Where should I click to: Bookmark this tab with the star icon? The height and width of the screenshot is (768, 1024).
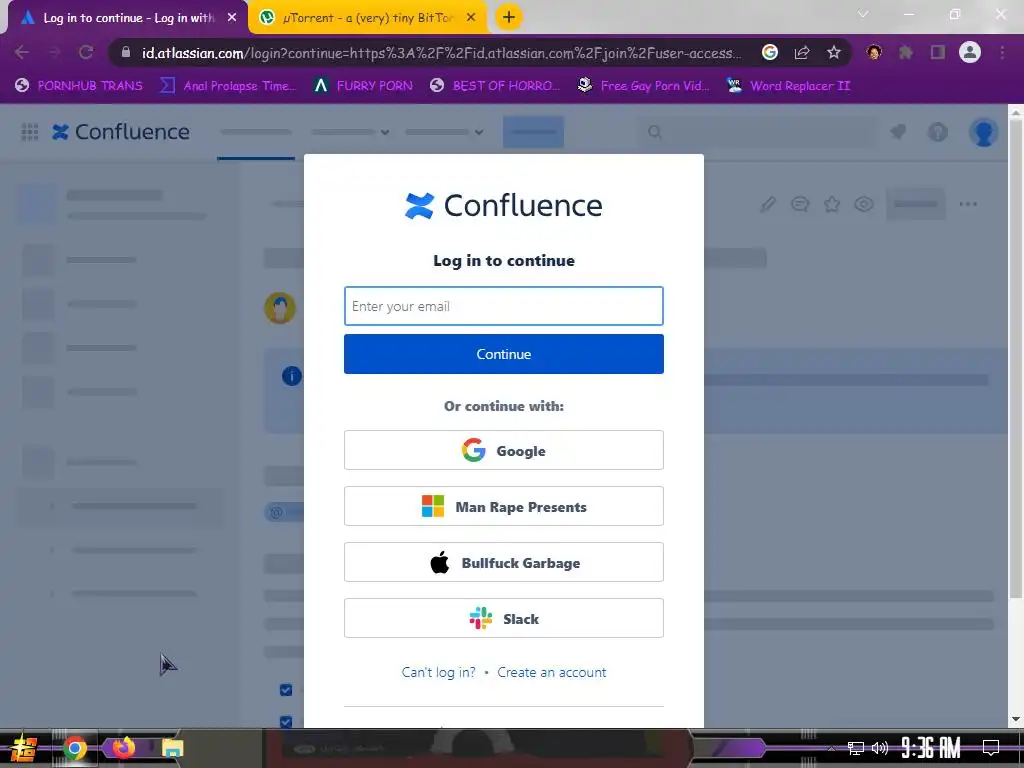(x=834, y=52)
